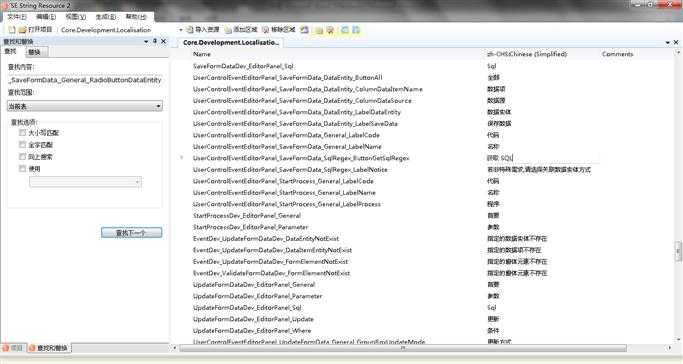
Task: Click 导入资源 import resource toolbar button
Action: pyautogui.click(x=203, y=30)
